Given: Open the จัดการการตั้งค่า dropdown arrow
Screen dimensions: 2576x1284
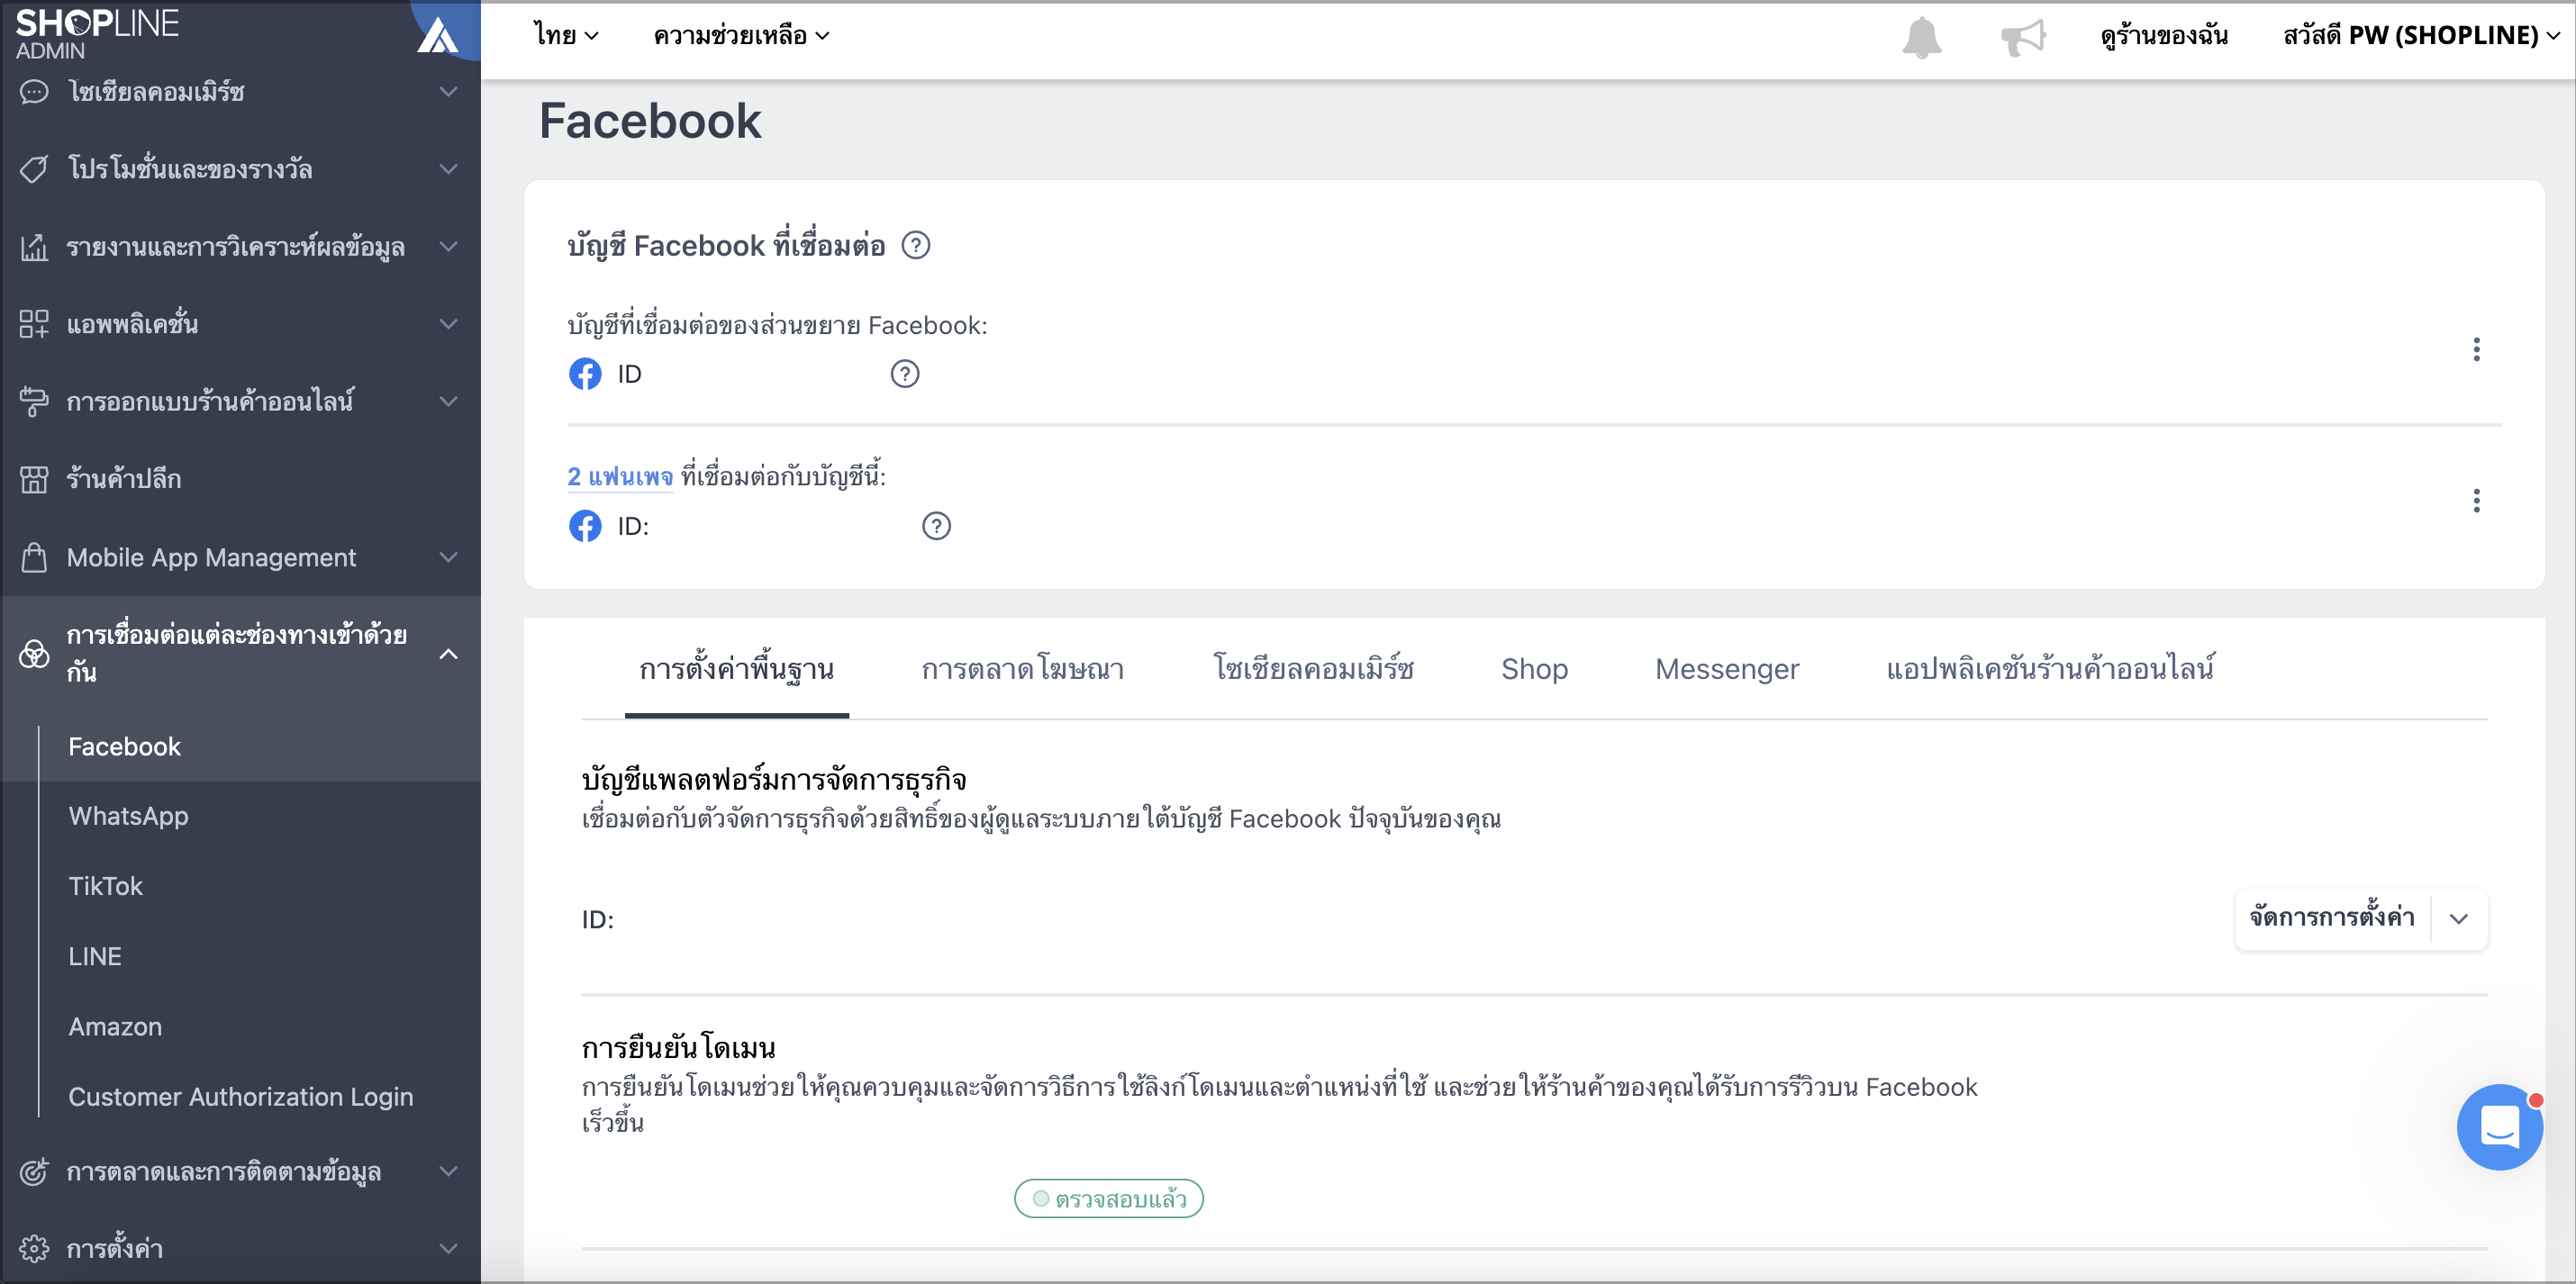Looking at the screenshot, I should (2459, 919).
